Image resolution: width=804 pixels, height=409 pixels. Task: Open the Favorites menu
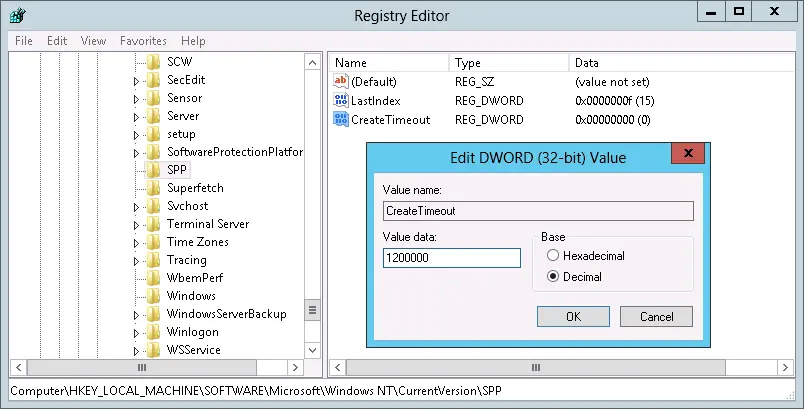click(x=143, y=40)
